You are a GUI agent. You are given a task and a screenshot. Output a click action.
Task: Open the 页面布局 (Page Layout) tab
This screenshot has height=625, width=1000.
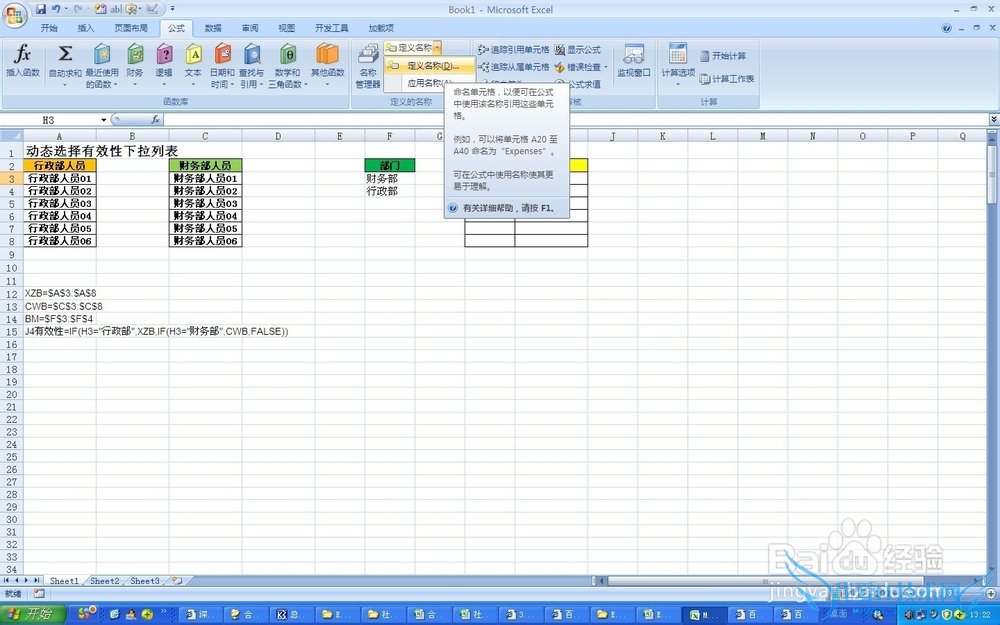[x=131, y=28]
